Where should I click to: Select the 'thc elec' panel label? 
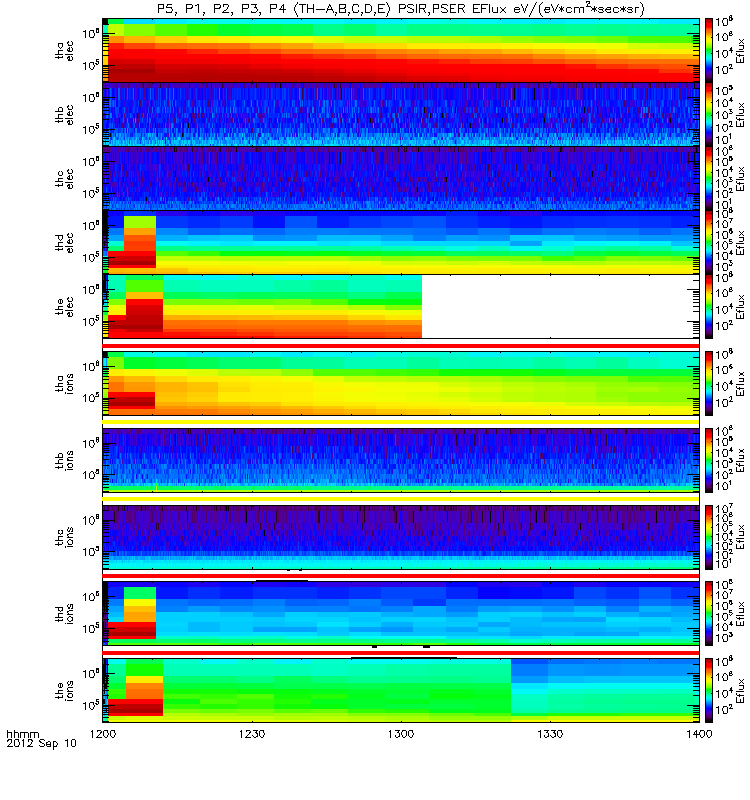click(65, 179)
